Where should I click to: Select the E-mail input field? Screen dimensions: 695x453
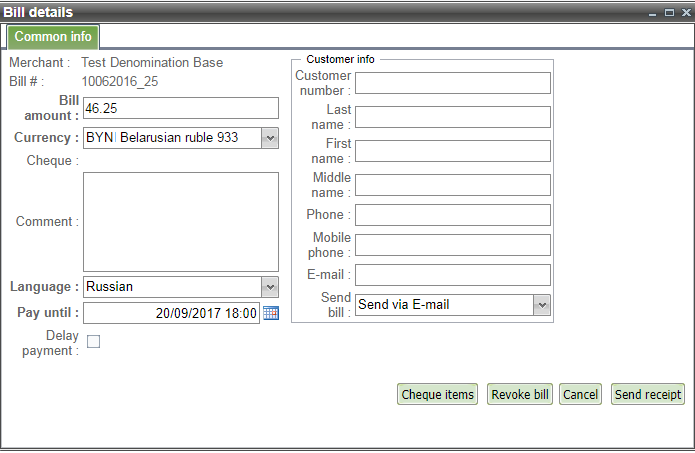tap(452, 275)
